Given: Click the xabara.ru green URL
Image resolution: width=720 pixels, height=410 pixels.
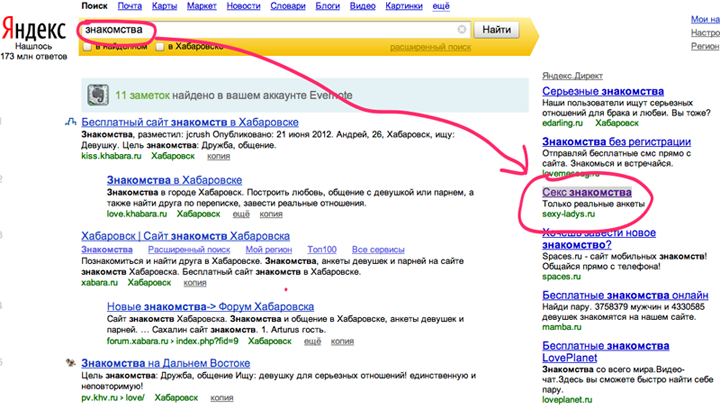Looking at the screenshot, I should click(x=100, y=283).
